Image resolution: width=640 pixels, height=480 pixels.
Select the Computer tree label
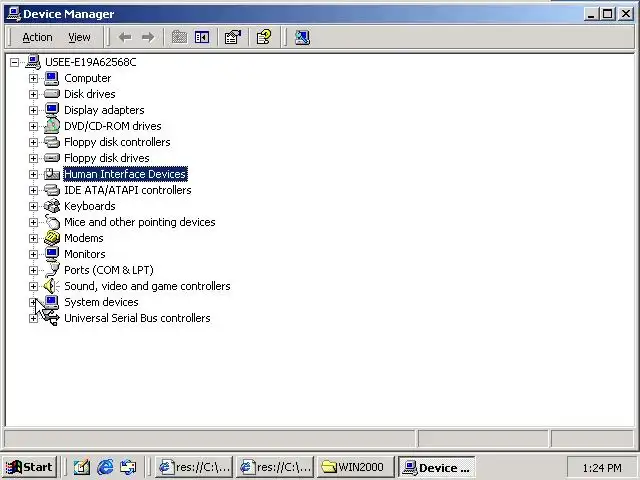(x=88, y=78)
